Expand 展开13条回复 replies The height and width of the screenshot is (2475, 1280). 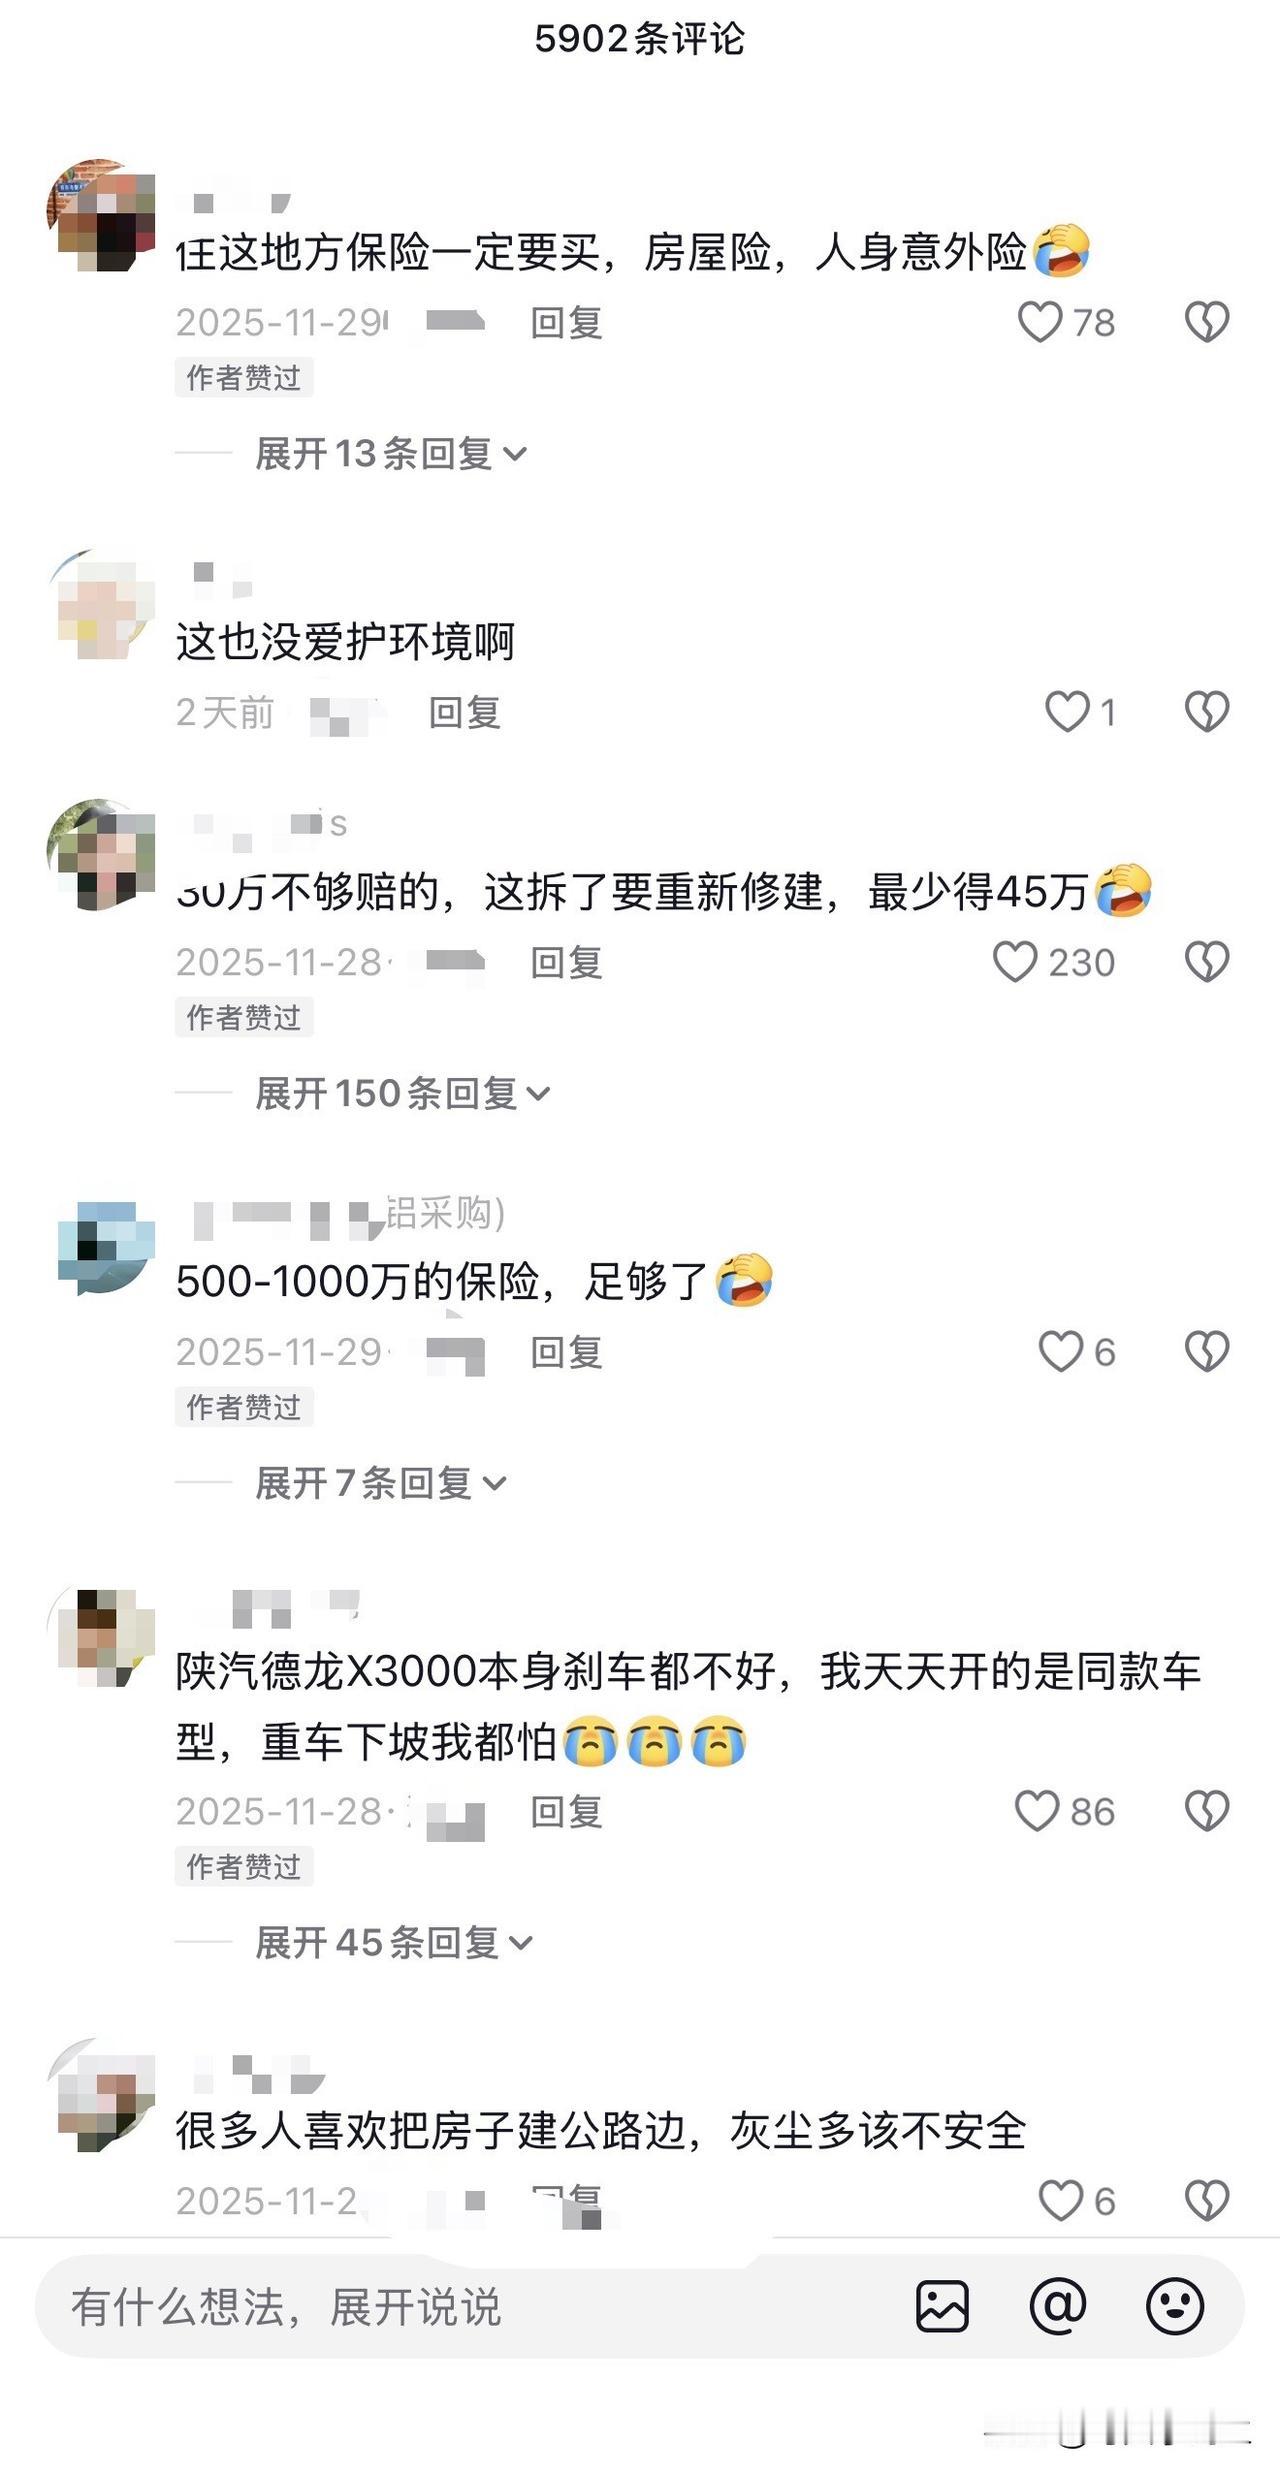(x=391, y=454)
